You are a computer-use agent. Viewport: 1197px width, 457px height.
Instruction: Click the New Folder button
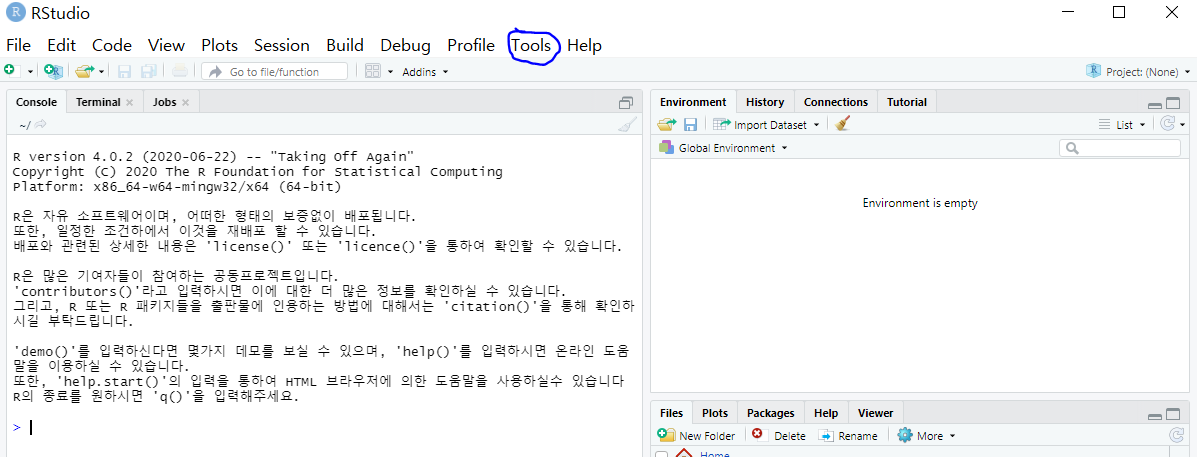click(696, 436)
